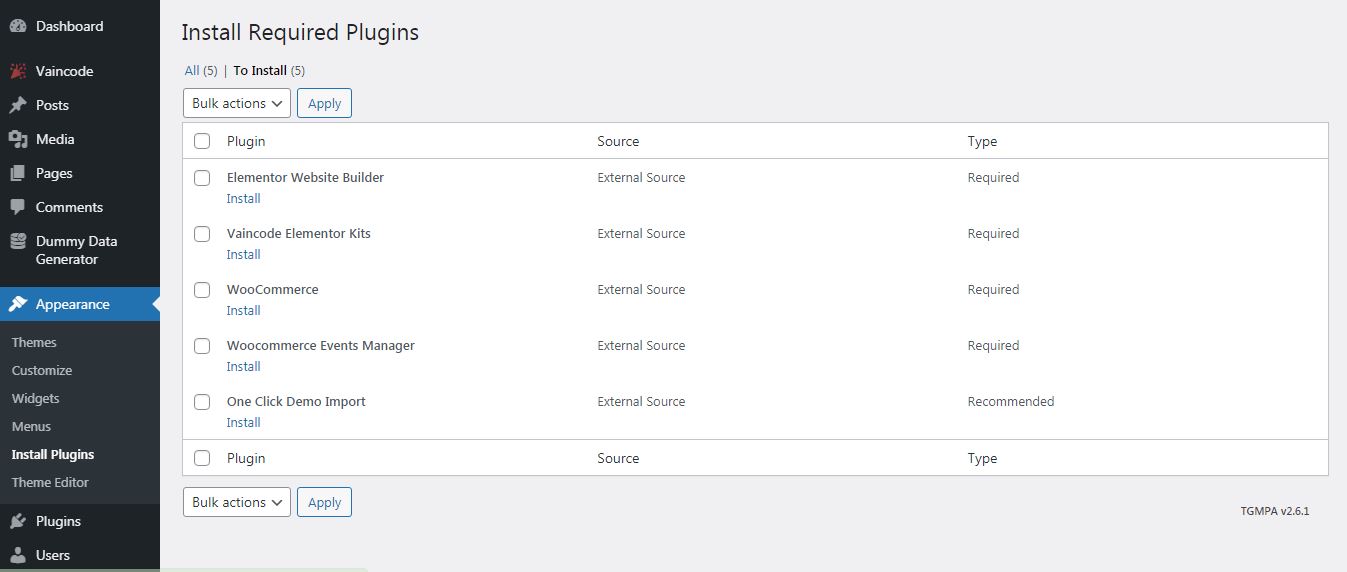Click Install under Vaincode Elementor Kits

click(x=243, y=254)
